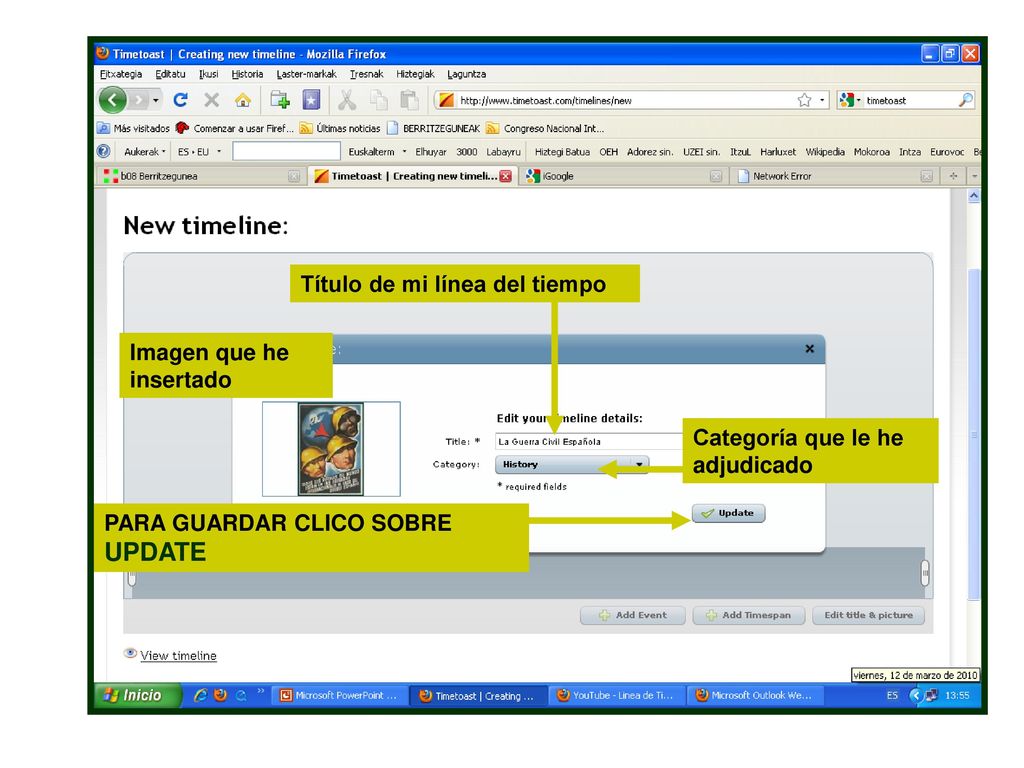This screenshot has height=768, width=1024.
Task: Open the back/forward history dropdown arrow
Action: click(155, 100)
